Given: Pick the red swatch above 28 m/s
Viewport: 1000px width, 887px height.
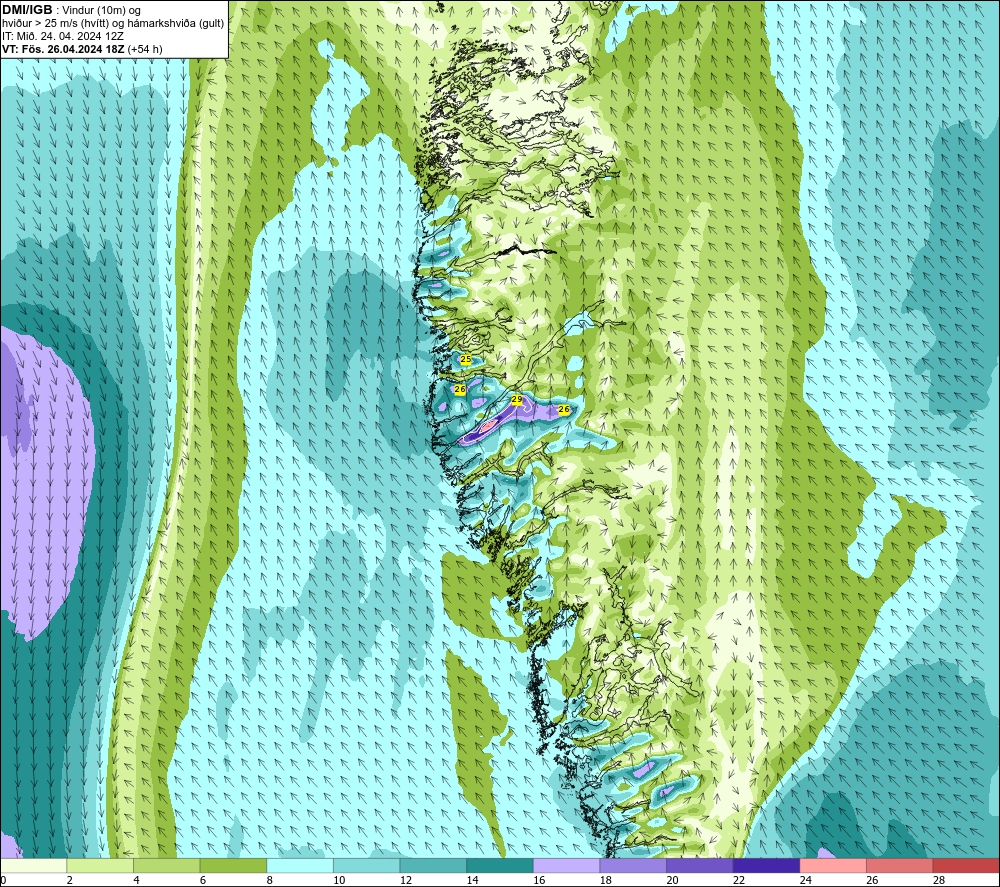Looking at the screenshot, I should pos(966,865).
